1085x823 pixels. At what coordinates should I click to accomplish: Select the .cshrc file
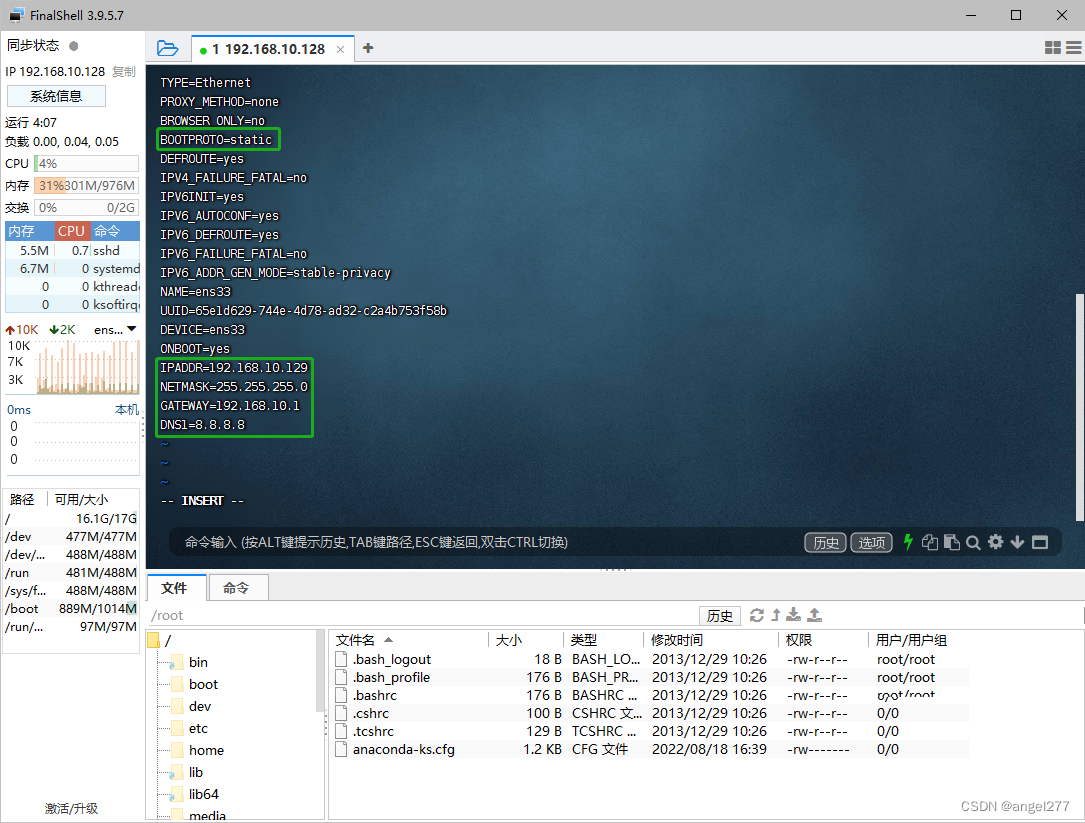click(370, 714)
